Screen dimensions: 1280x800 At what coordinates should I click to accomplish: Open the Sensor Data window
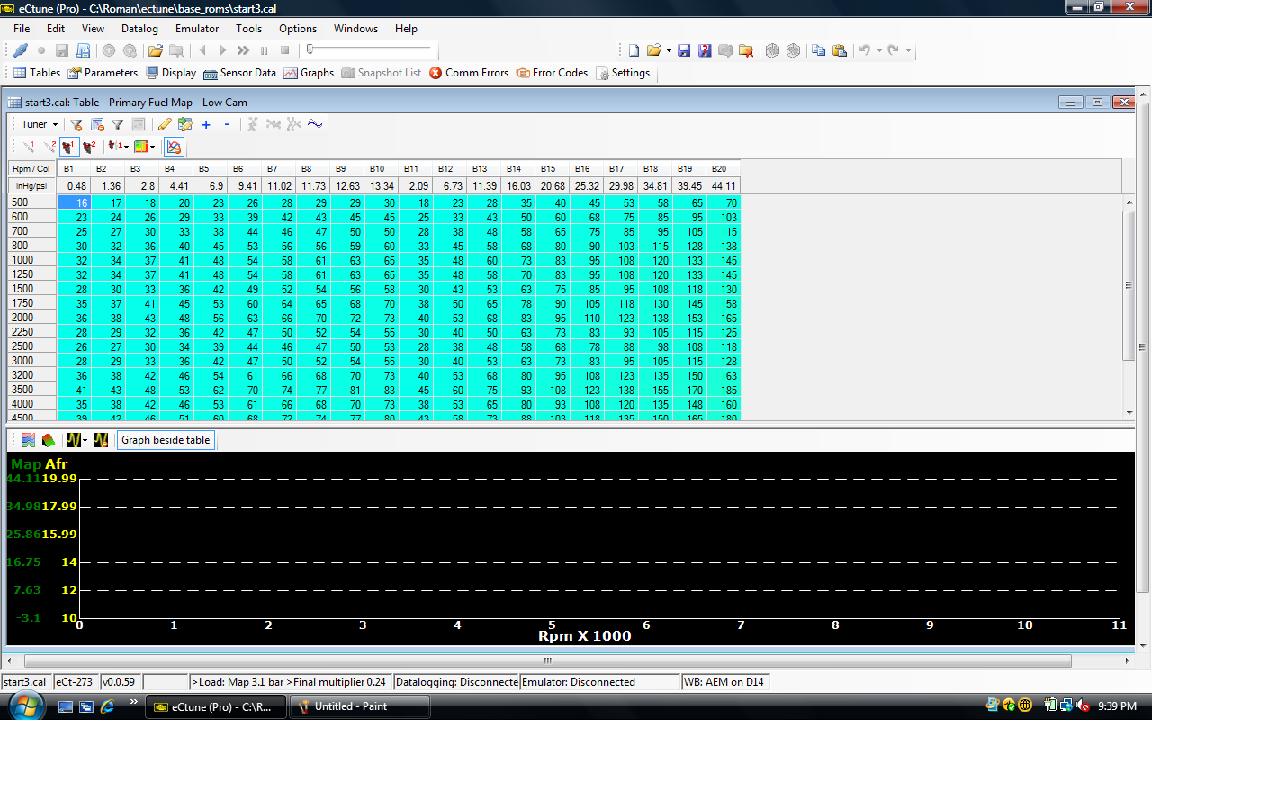(239, 72)
